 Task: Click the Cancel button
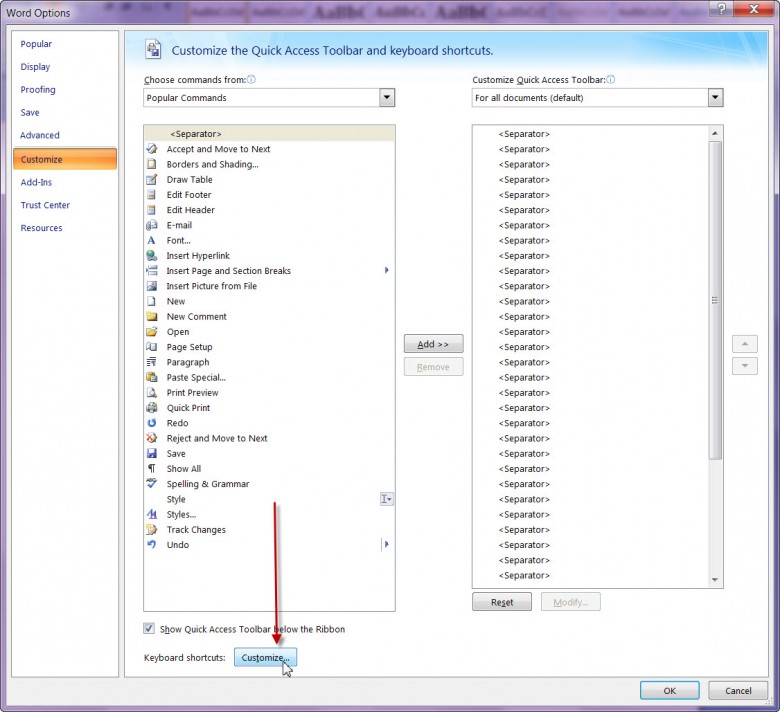[x=738, y=691]
